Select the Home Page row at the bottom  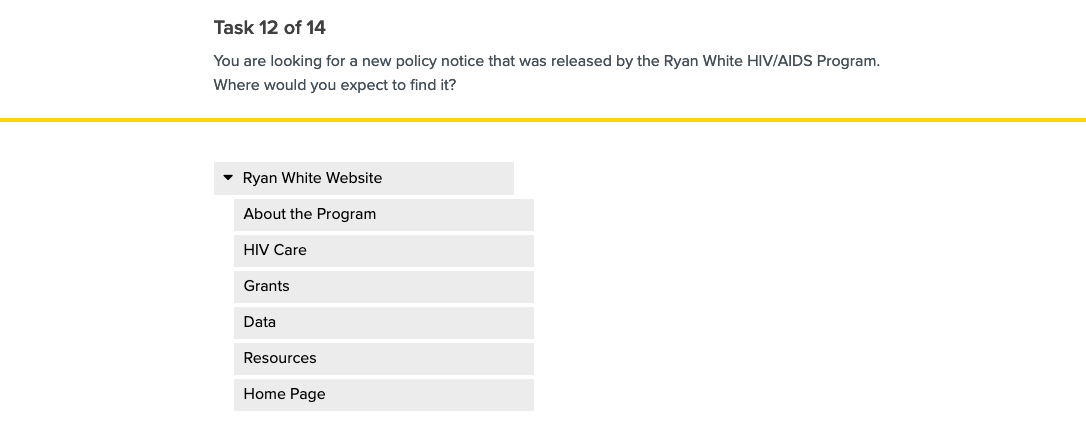(x=383, y=394)
